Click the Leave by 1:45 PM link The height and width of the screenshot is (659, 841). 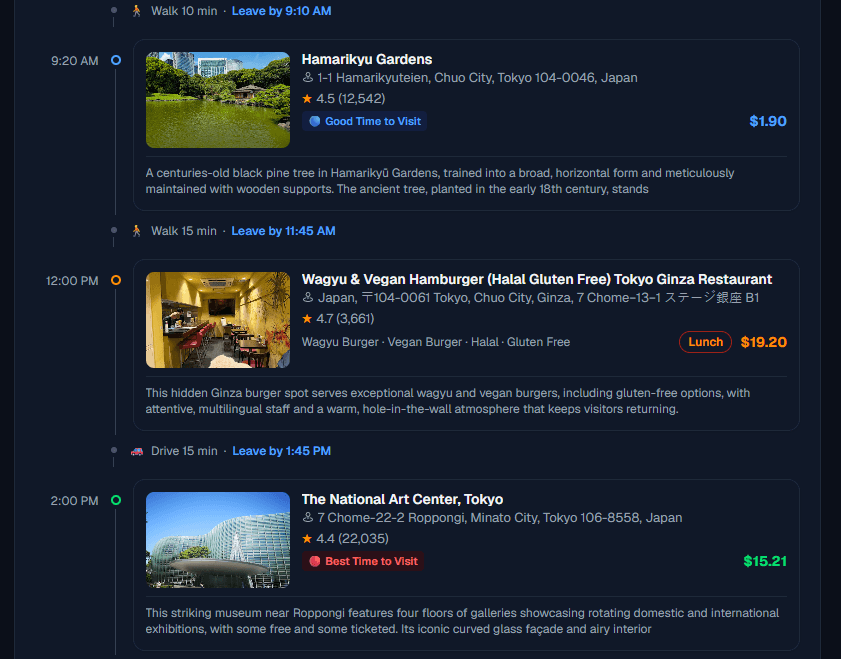coord(282,451)
